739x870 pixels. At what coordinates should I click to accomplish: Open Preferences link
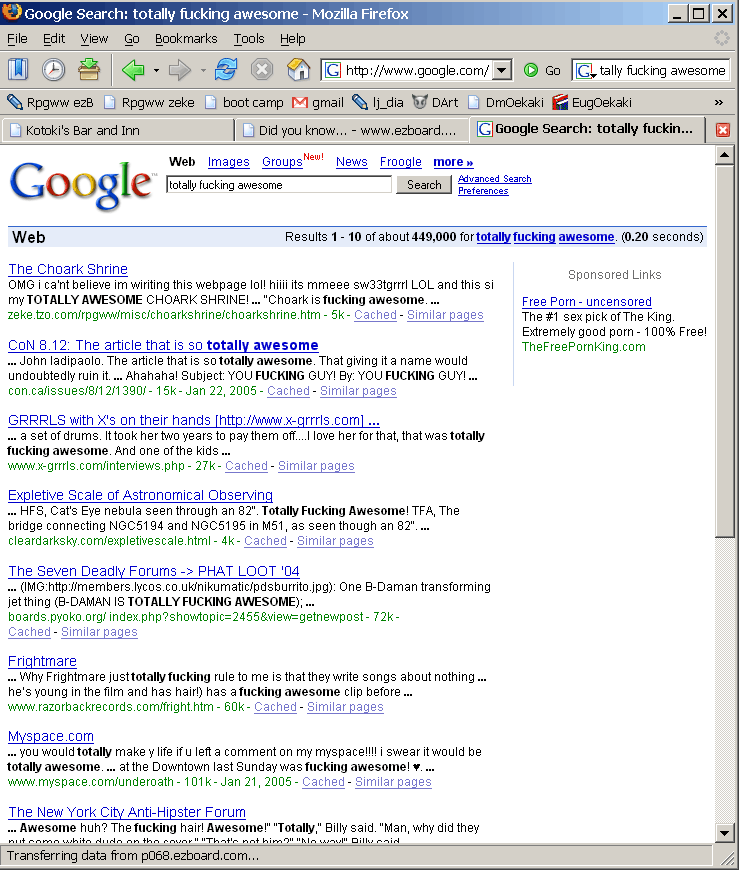pyautogui.click(x=483, y=191)
